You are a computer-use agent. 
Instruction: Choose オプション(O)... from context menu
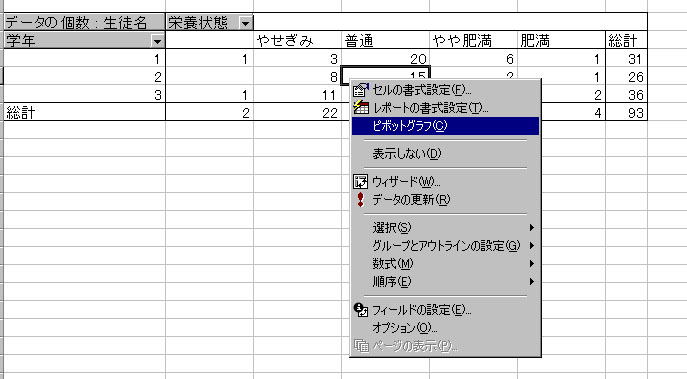445,327
